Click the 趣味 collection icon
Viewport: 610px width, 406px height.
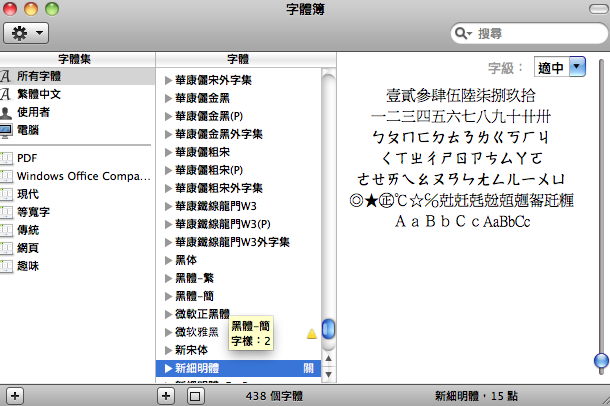click(x=6, y=266)
